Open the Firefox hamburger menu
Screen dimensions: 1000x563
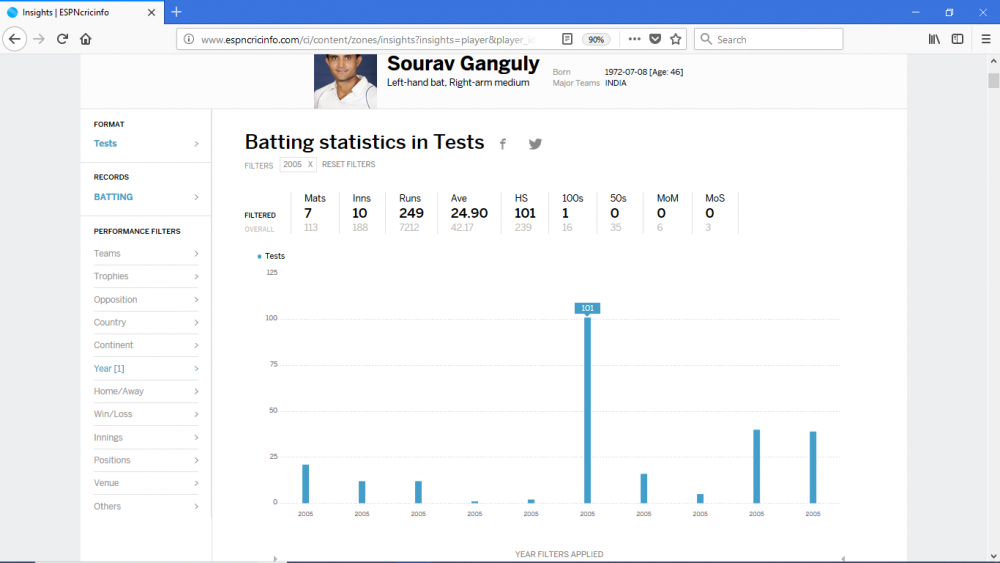pyautogui.click(x=985, y=39)
